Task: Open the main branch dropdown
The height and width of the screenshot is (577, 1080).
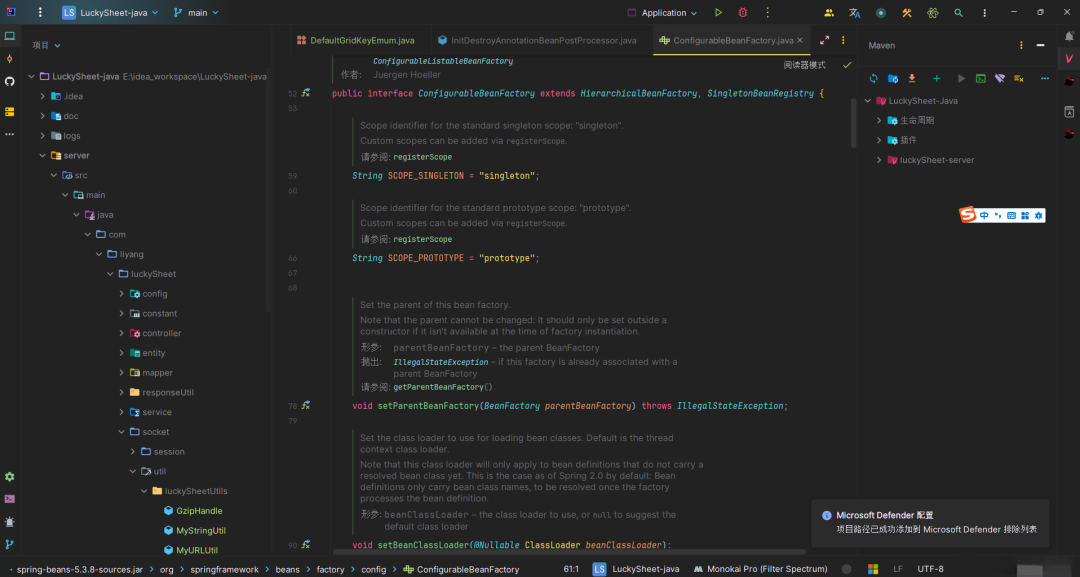Action: [x=197, y=13]
